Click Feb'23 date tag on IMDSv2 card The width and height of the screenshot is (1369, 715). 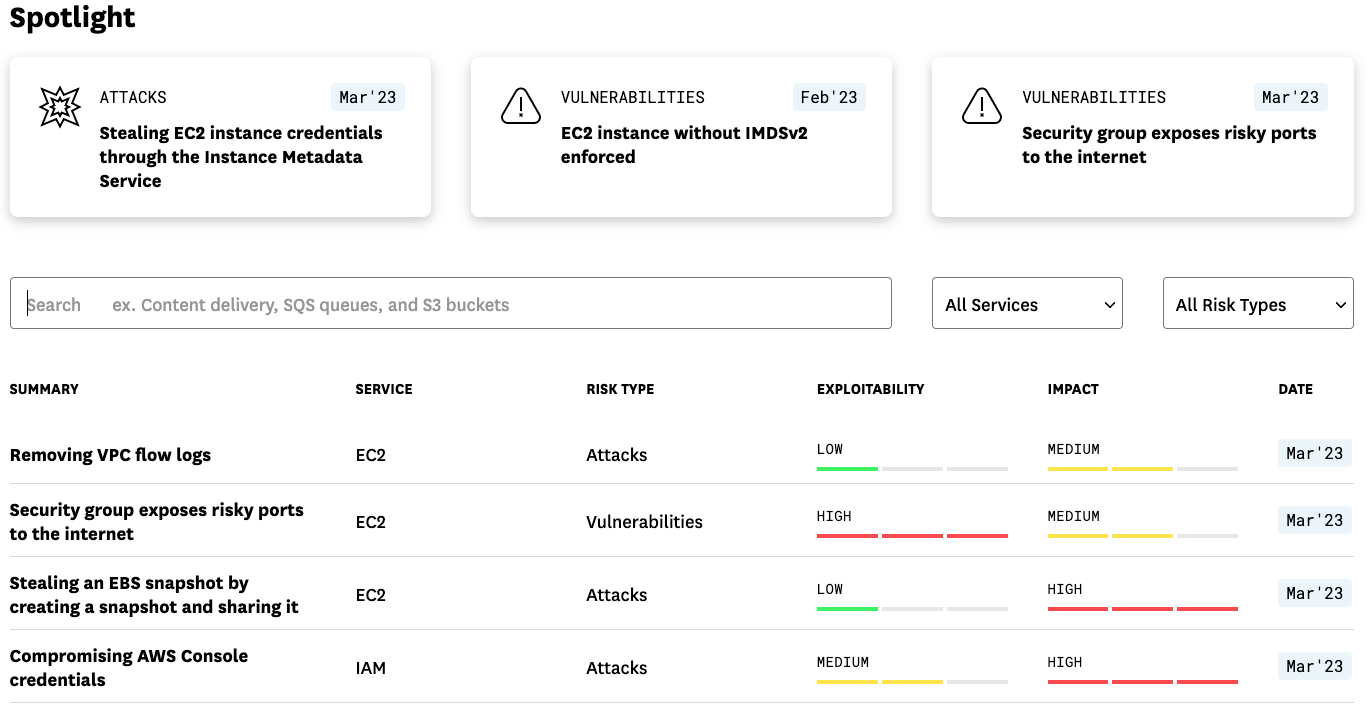click(x=829, y=97)
